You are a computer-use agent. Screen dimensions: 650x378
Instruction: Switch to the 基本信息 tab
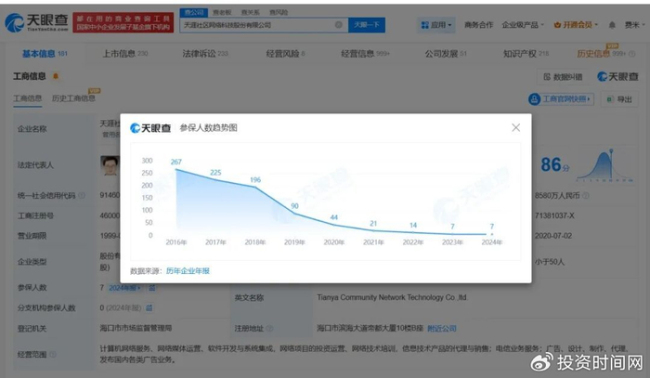point(44,53)
